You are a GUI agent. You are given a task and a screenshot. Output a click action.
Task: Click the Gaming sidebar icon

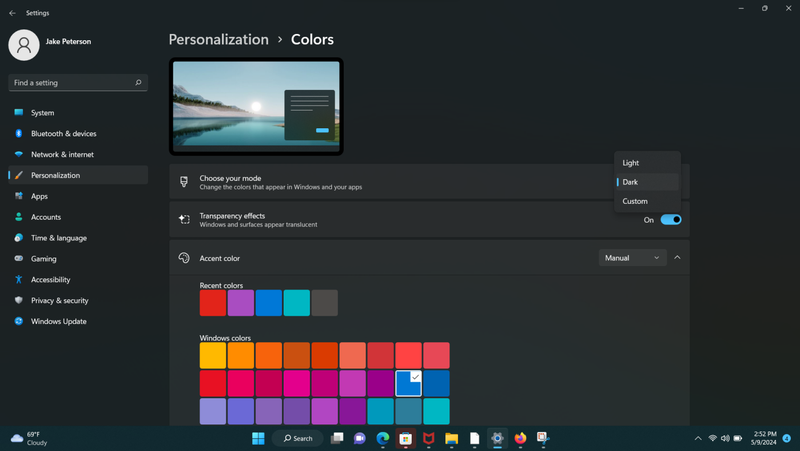pos(18,259)
